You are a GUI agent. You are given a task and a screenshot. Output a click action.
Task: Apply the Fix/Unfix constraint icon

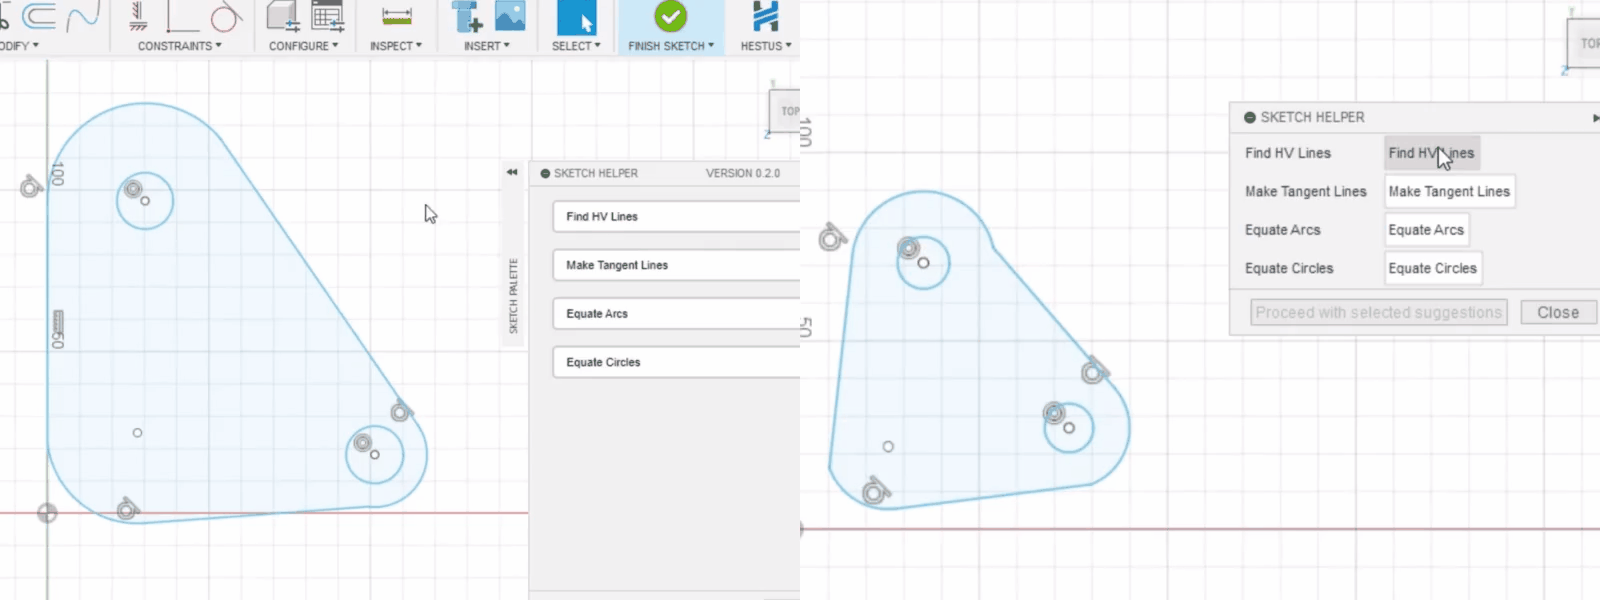139,16
